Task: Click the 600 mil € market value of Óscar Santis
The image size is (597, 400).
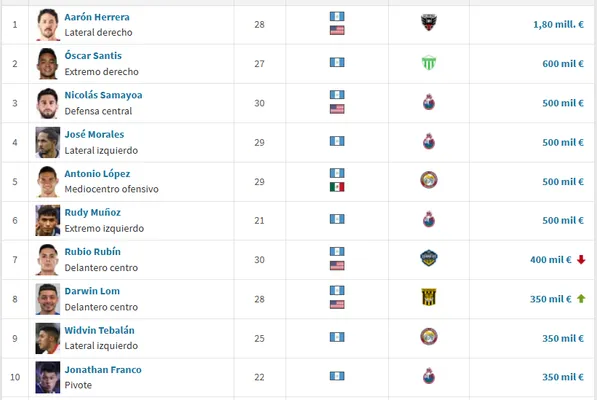Action: [563, 64]
